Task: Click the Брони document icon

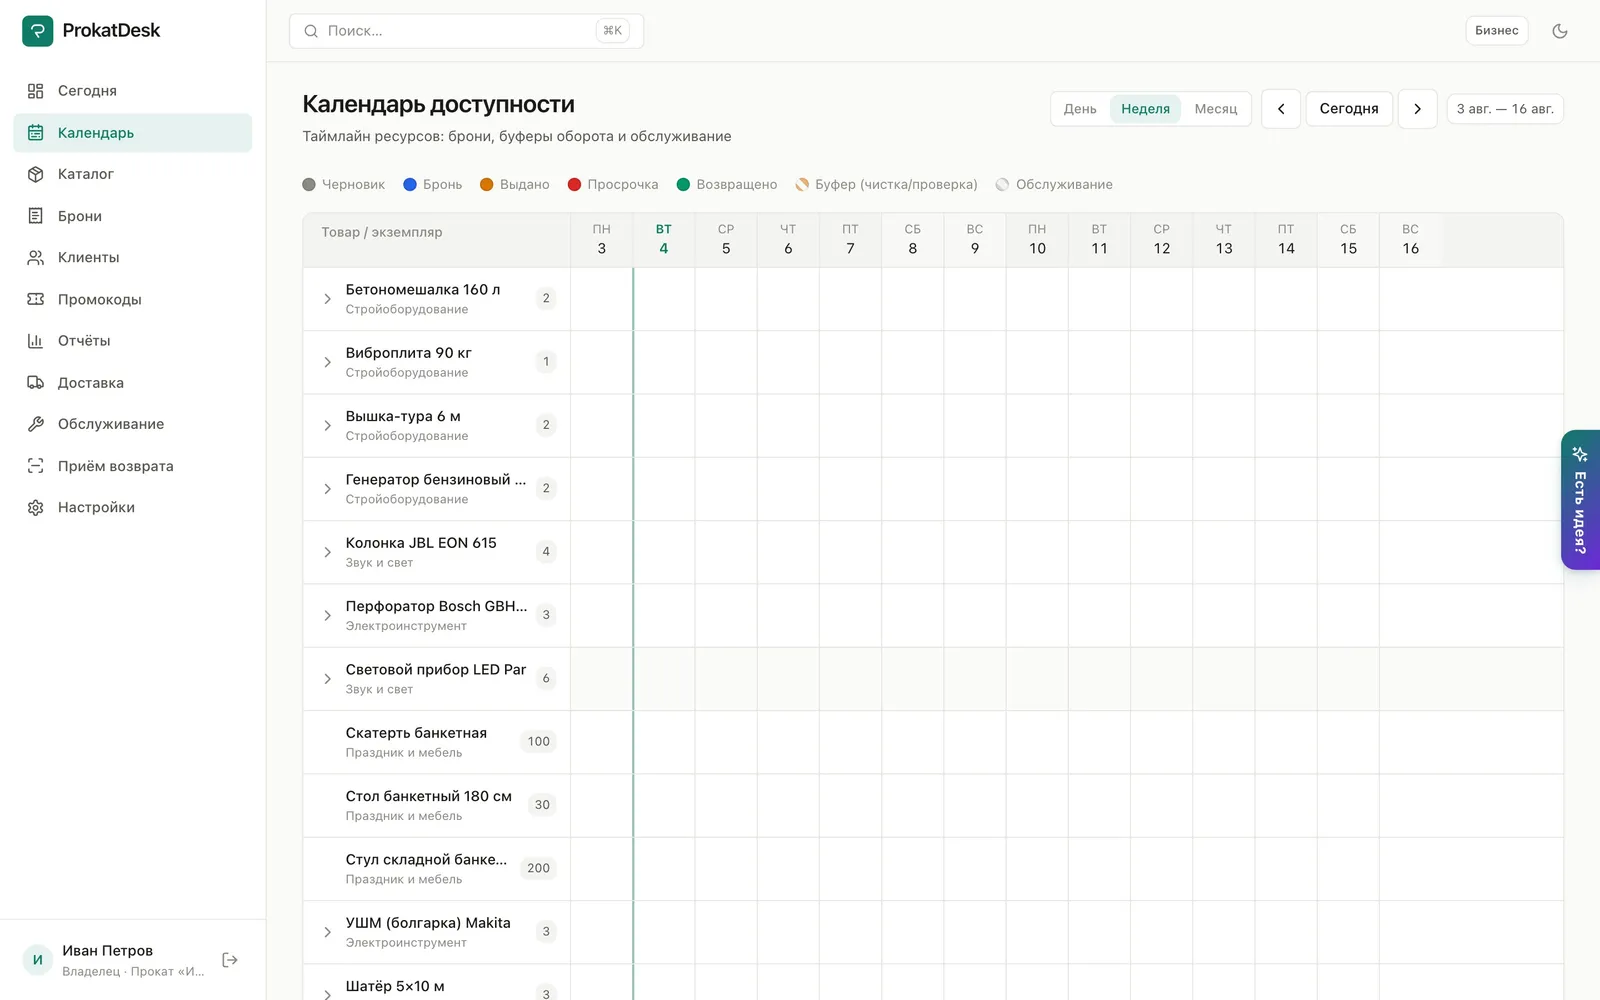Action: (36, 216)
